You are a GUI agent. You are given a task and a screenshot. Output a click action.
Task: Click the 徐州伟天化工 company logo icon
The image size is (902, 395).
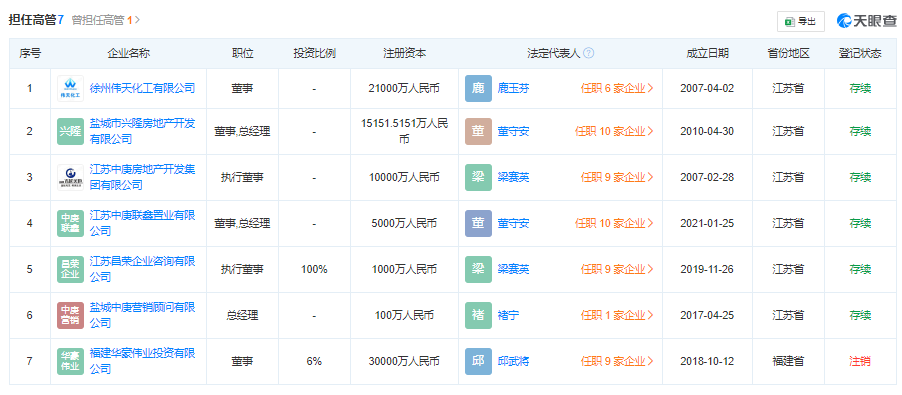coord(70,89)
